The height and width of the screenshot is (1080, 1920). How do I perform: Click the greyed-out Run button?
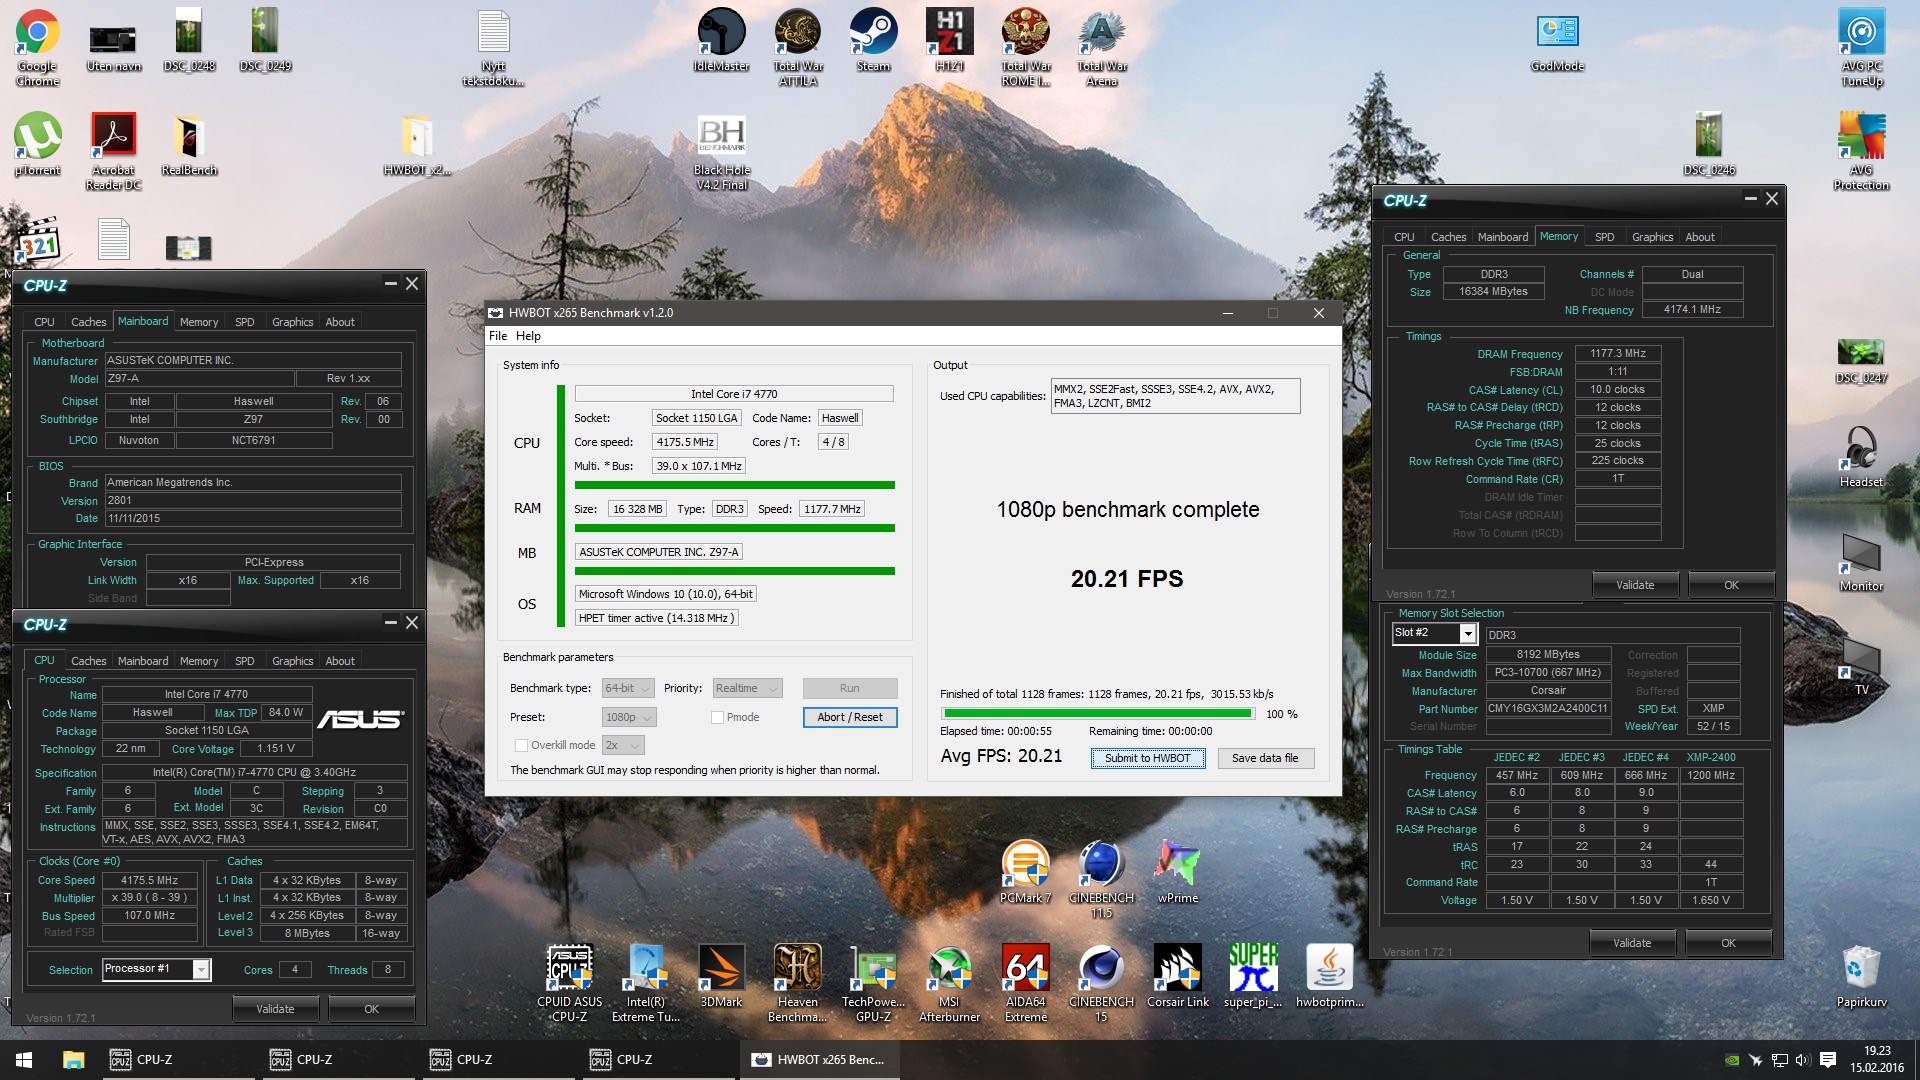(x=849, y=688)
